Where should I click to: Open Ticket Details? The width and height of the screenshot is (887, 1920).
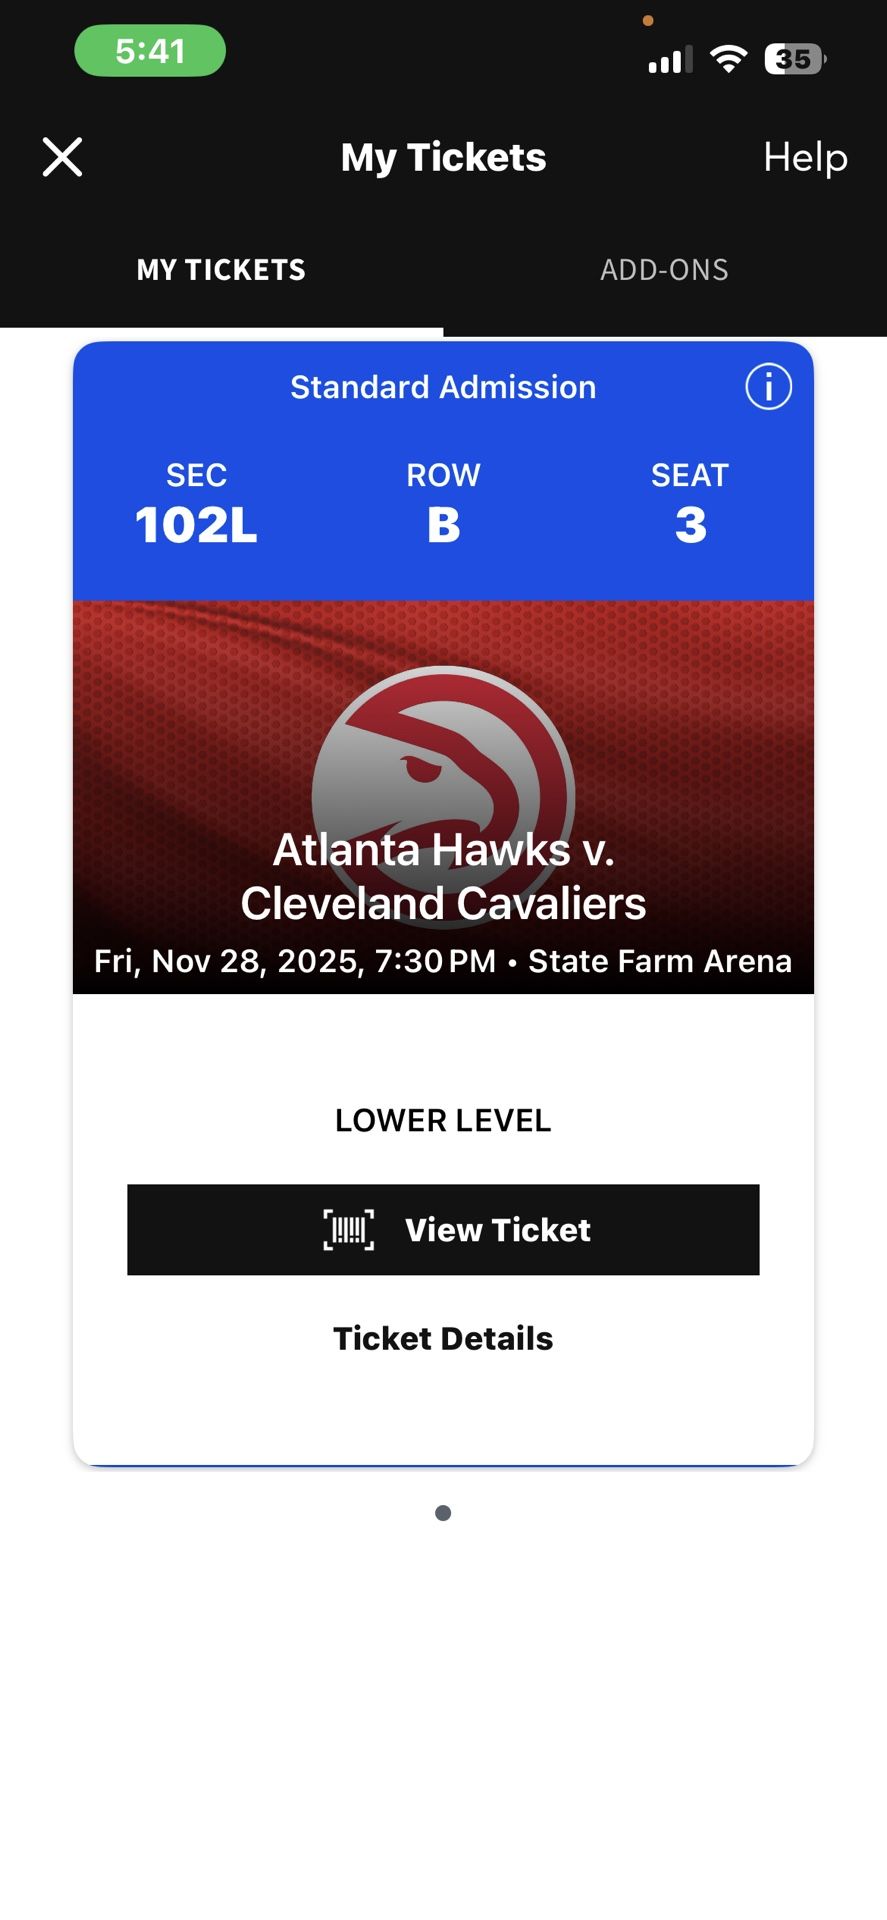pos(443,1338)
